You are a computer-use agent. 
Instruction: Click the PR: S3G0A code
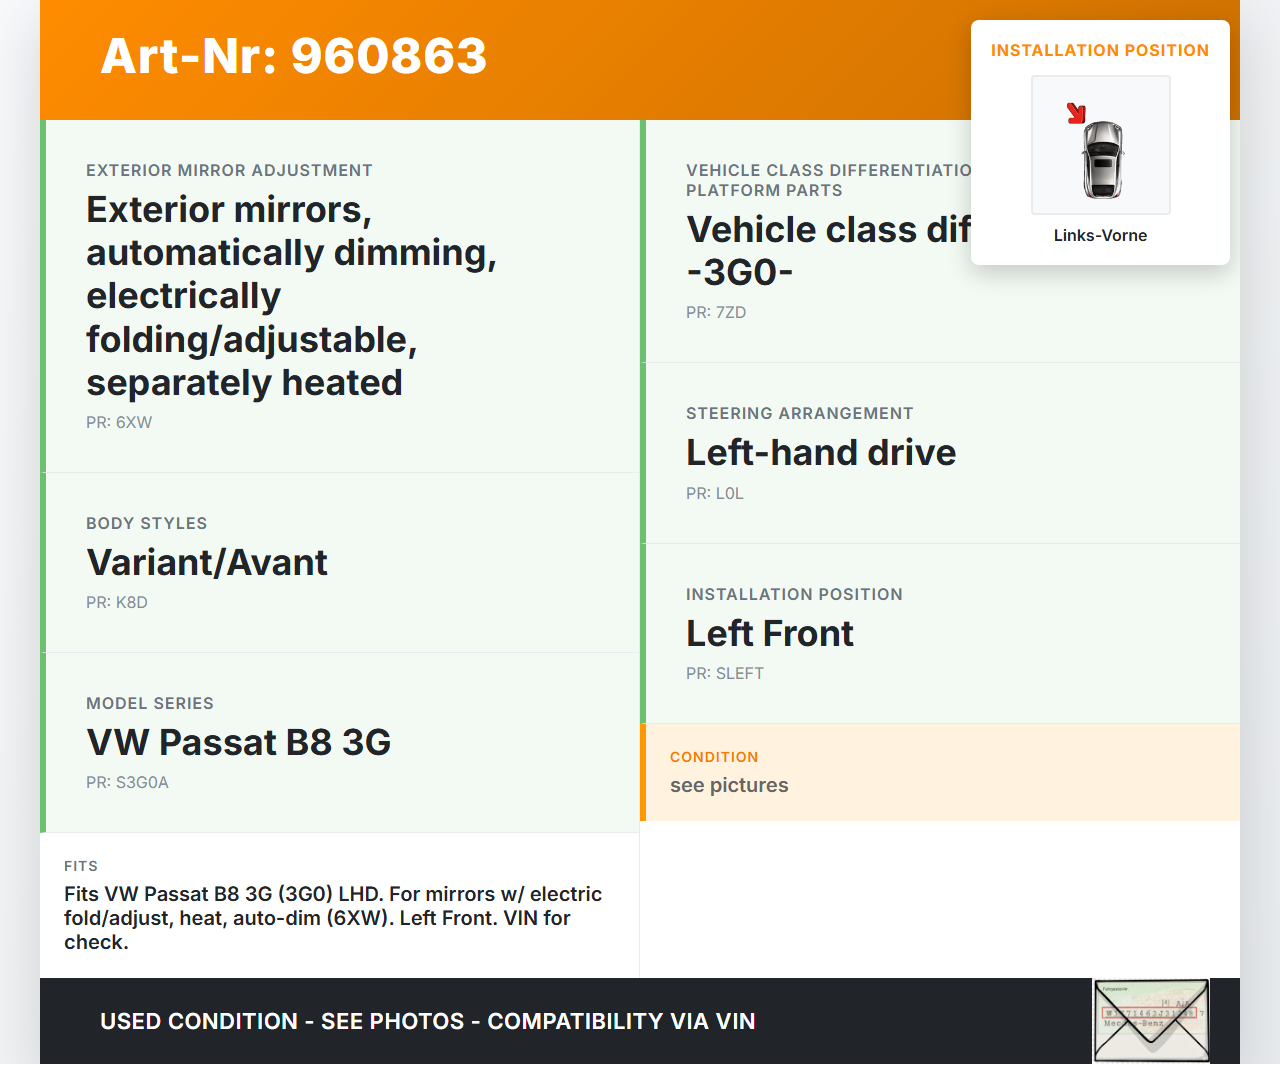click(127, 783)
